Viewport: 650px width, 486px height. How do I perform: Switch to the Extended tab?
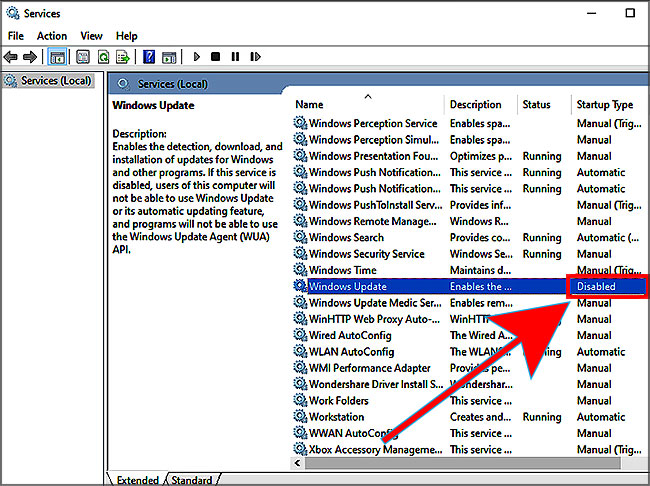click(x=137, y=480)
